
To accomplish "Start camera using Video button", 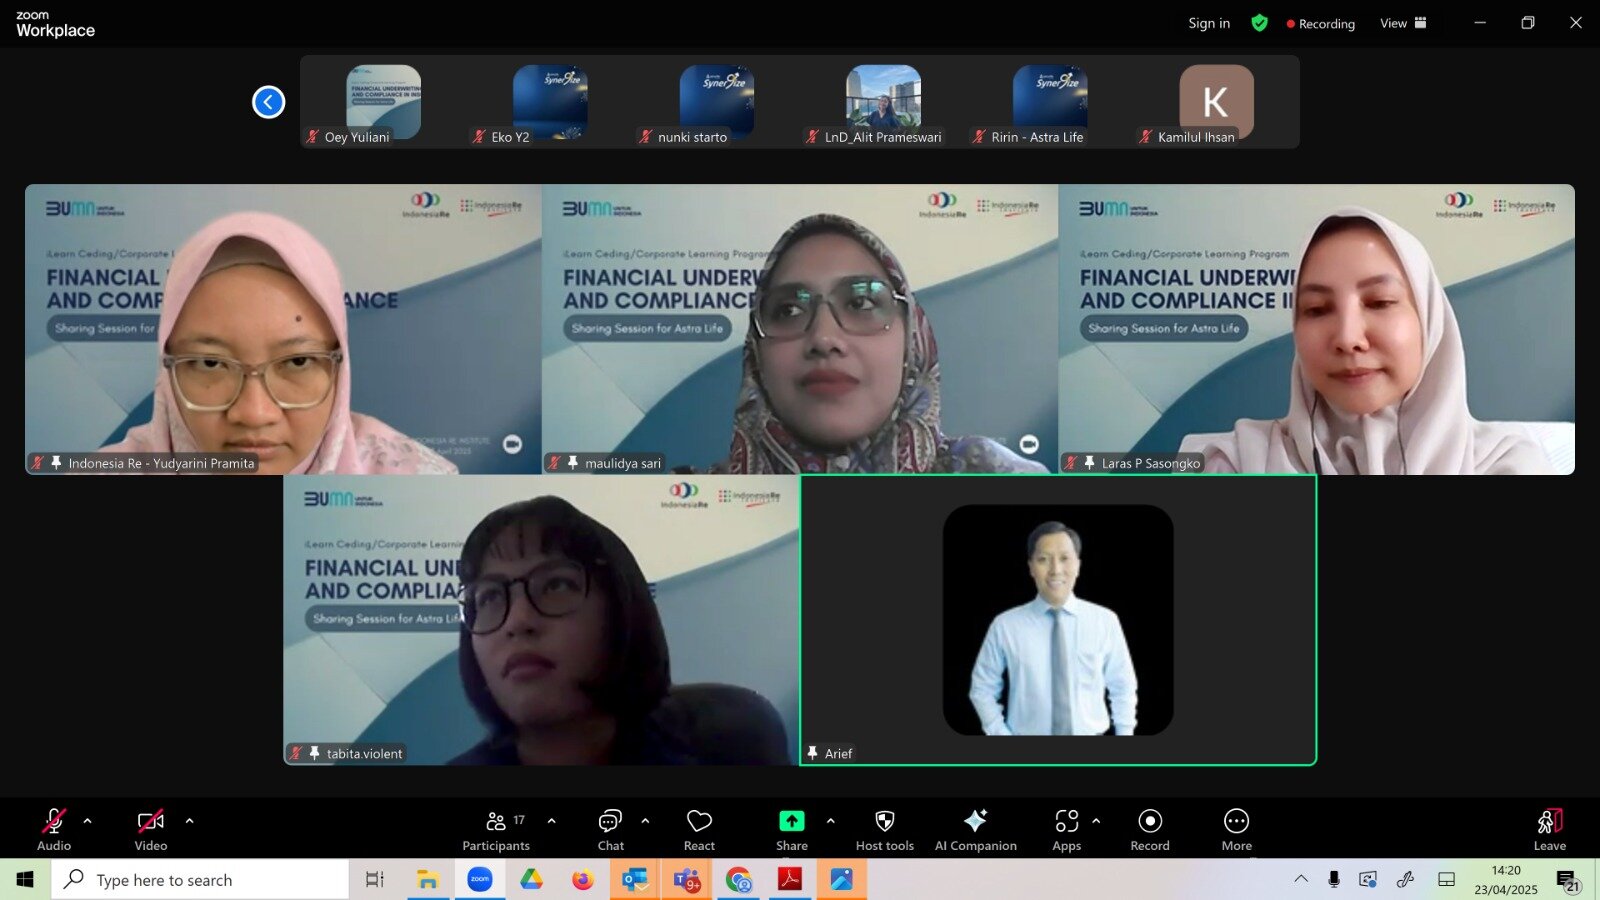I will click(x=151, y=829).
